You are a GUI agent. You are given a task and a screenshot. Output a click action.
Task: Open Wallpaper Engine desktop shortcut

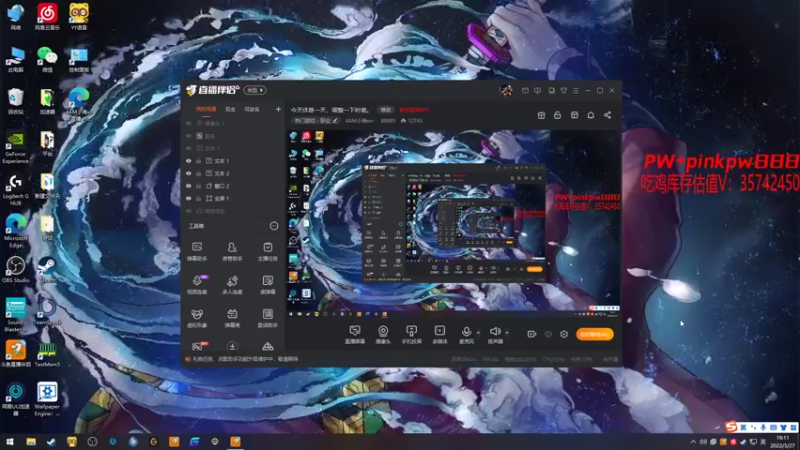(47, 399)
